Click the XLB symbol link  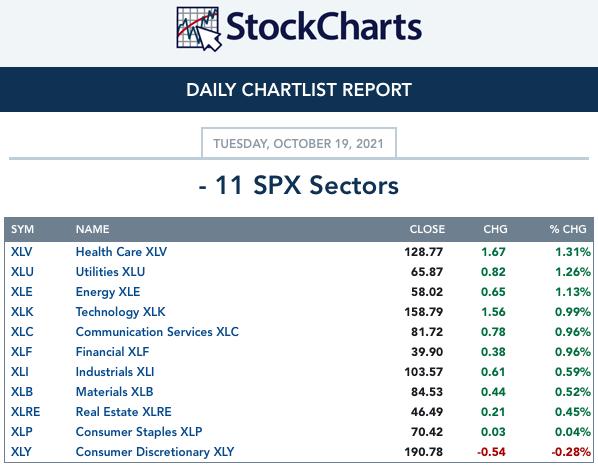click(22, 392)
